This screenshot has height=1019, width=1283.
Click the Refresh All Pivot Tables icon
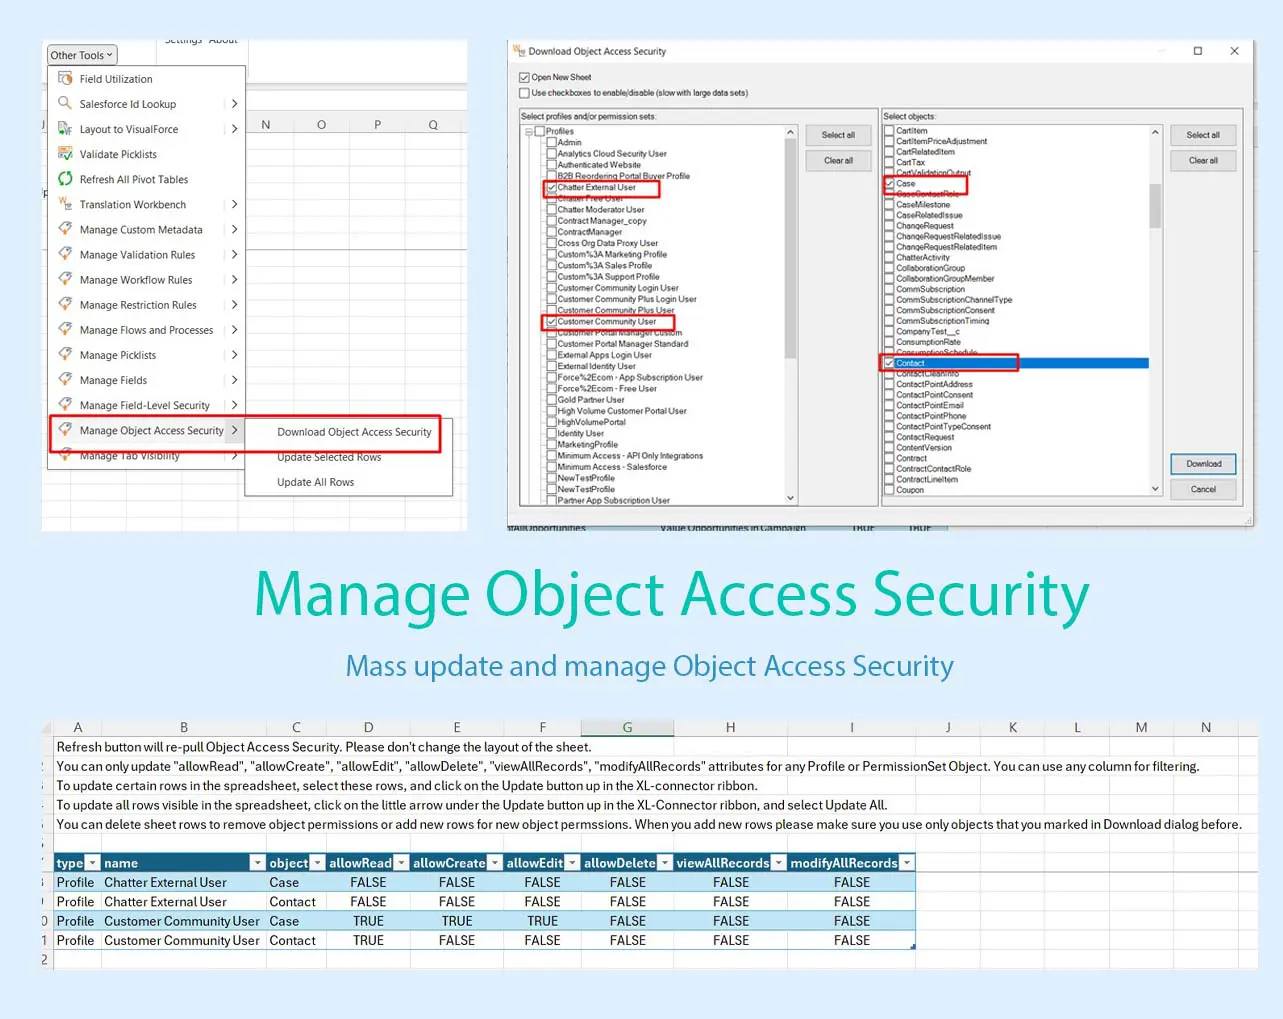(x=65, y=179)
